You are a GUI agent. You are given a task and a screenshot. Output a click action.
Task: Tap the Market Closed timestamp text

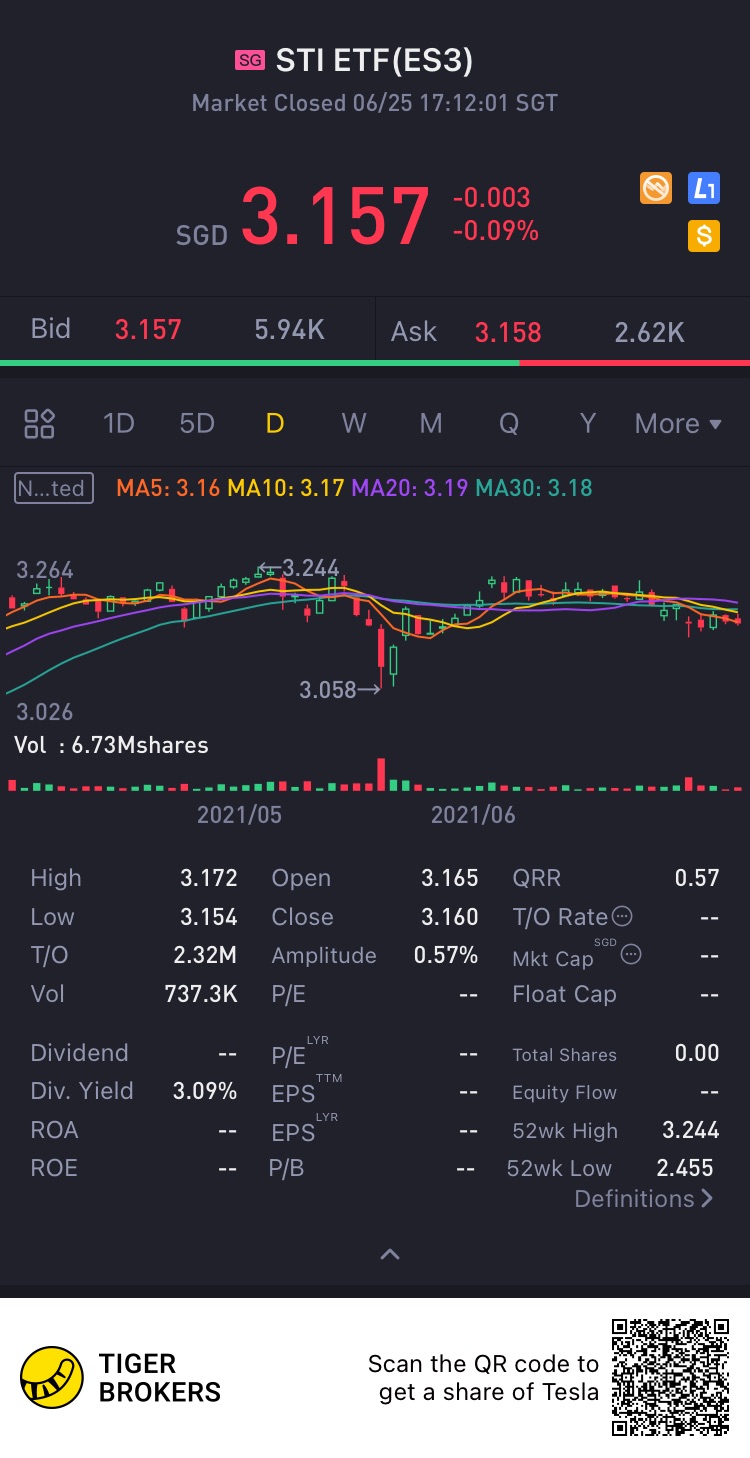tap(375, 103)
